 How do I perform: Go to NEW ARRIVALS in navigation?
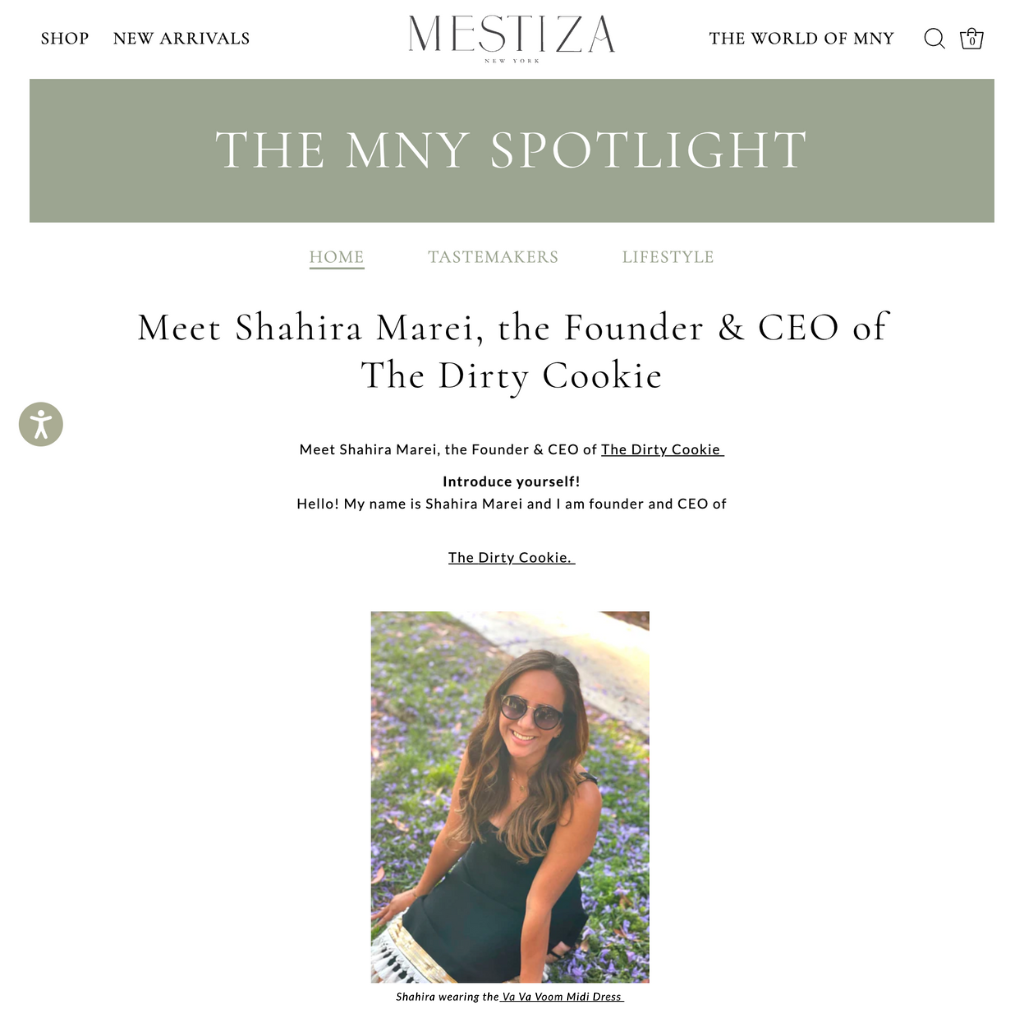(181, 39)
